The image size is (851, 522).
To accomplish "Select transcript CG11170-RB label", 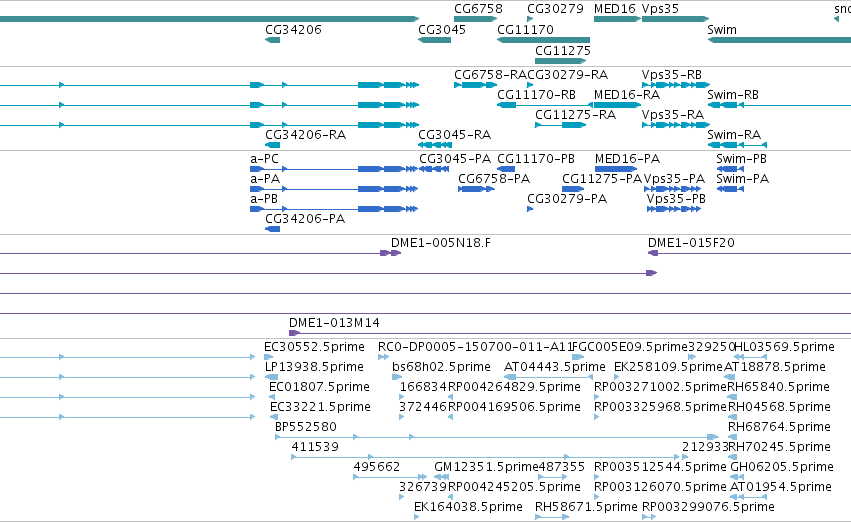I will click(536, 95).
